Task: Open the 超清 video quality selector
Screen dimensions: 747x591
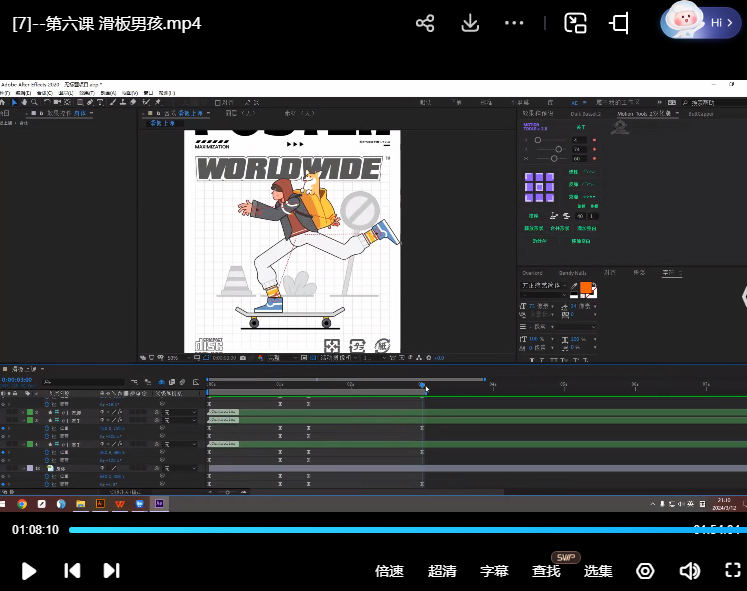Action: (x=442, y=571)
